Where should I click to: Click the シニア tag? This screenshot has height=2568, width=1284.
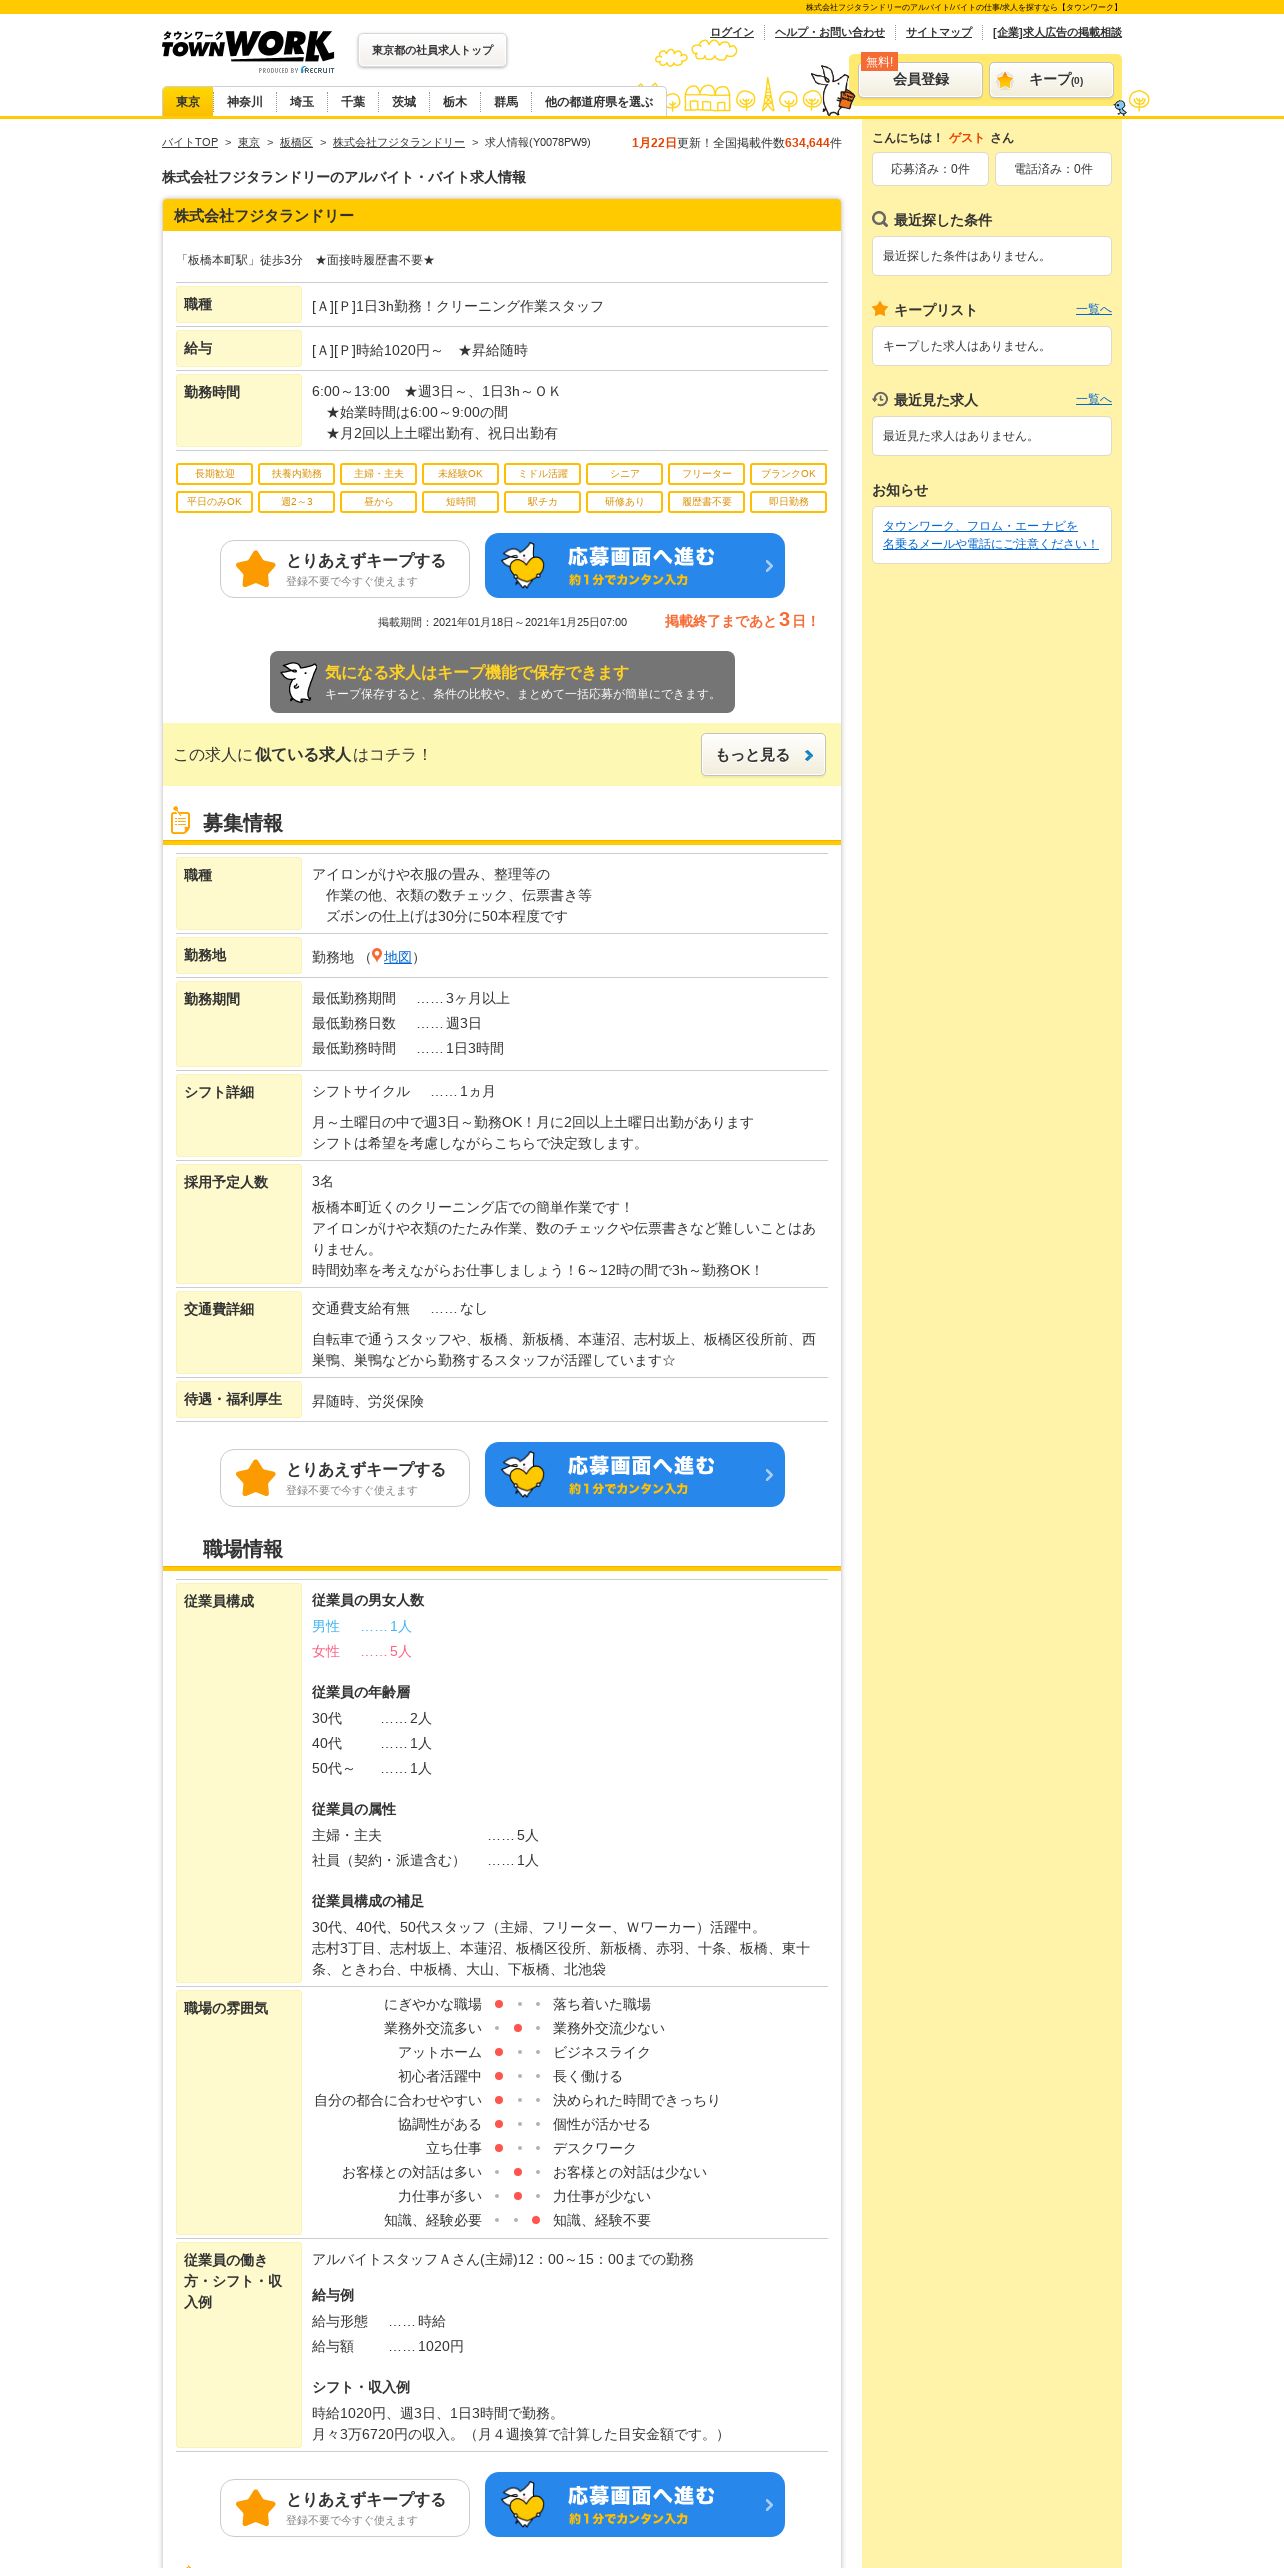point(625,474)
